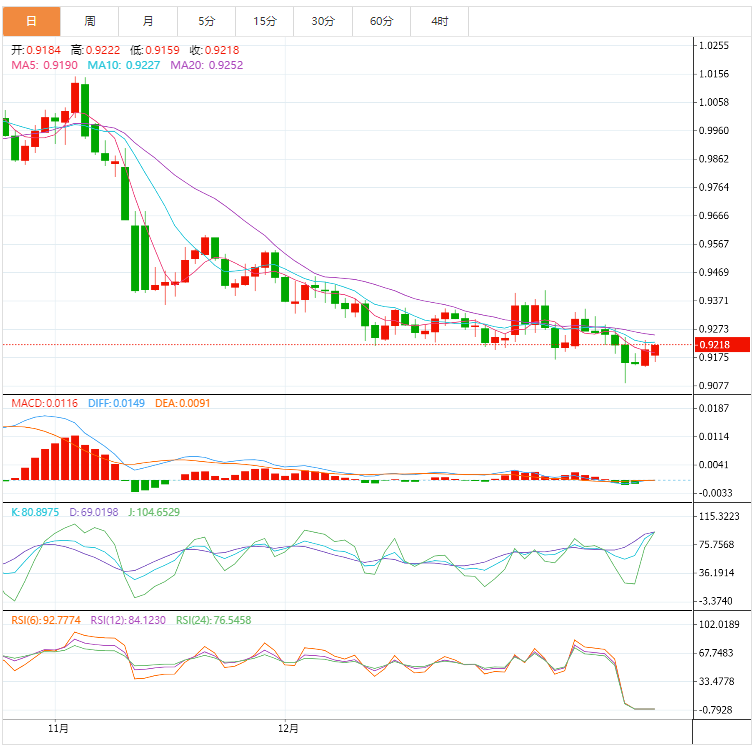Click the red 0.9218 current price tag
Viewport: 756px width, 754px height.
[x=722, y=345]
